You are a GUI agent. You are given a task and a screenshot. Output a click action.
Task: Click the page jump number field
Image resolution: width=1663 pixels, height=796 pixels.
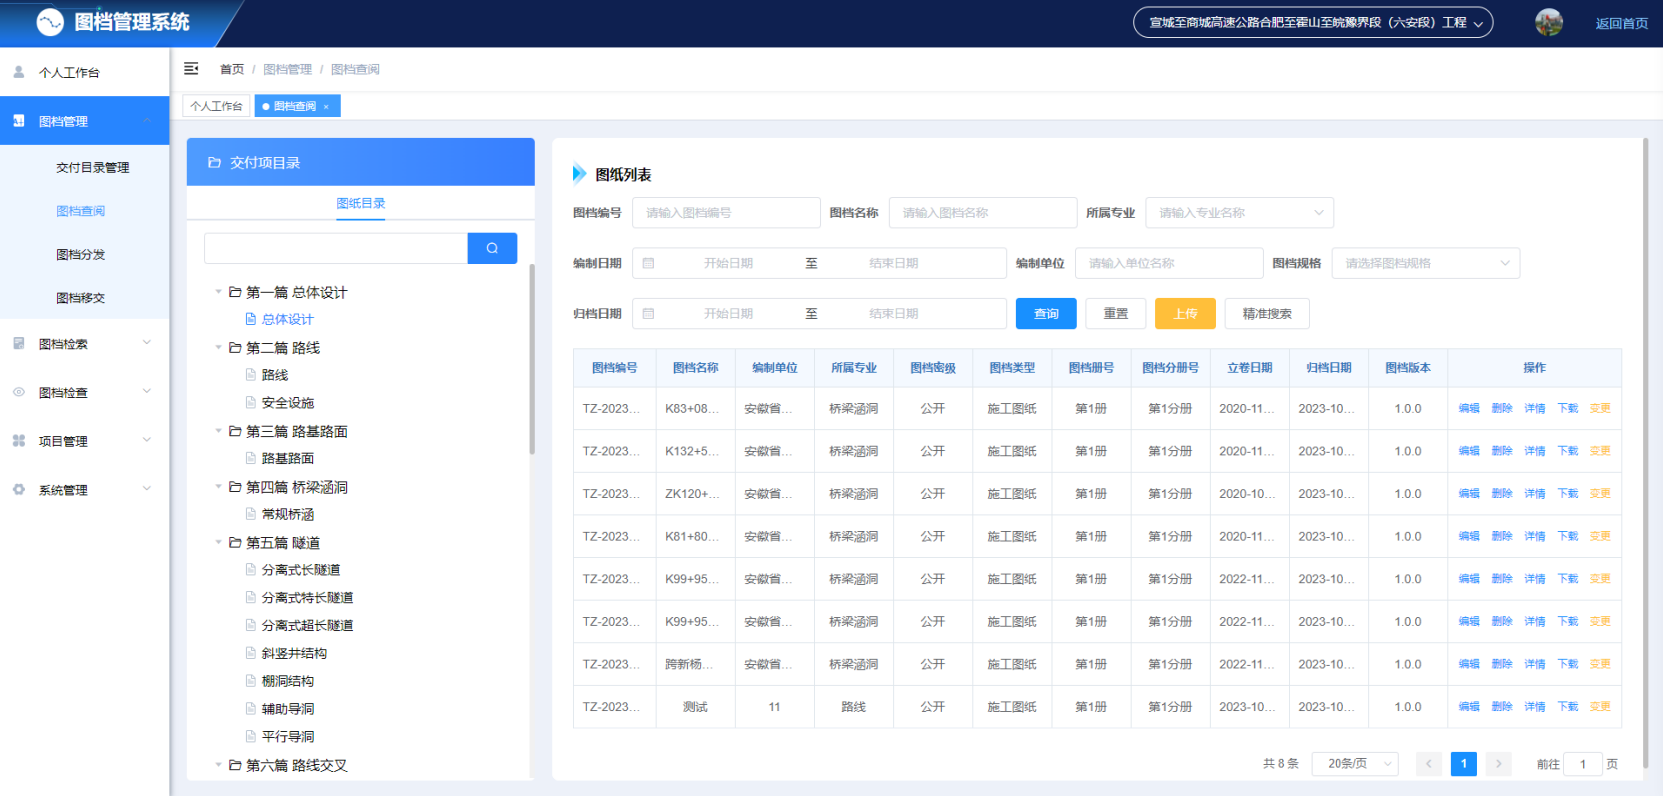tap(1583, 764)
